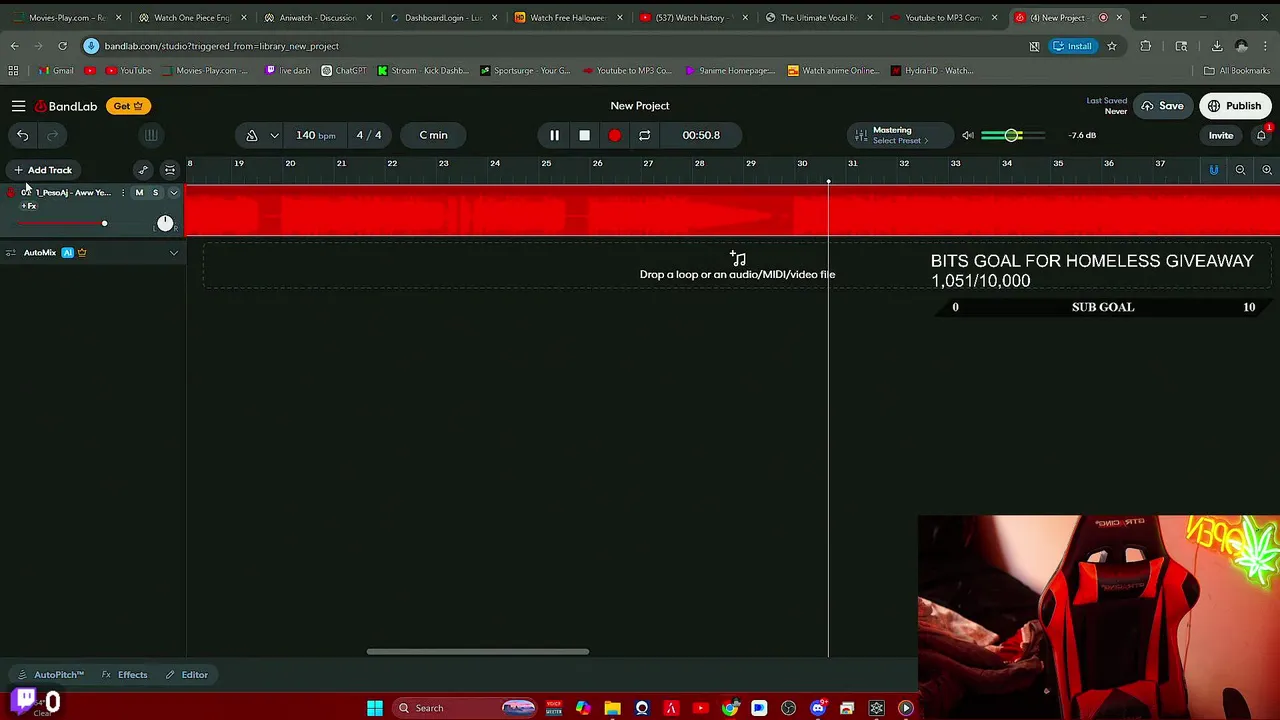Edit the 140 bpm tempo field
Screen dimensions: 1280x720
[315, 135]
